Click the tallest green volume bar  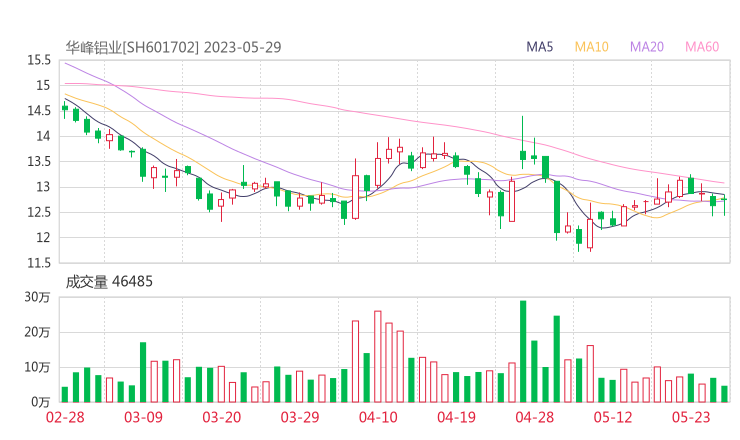click(523, 352)
